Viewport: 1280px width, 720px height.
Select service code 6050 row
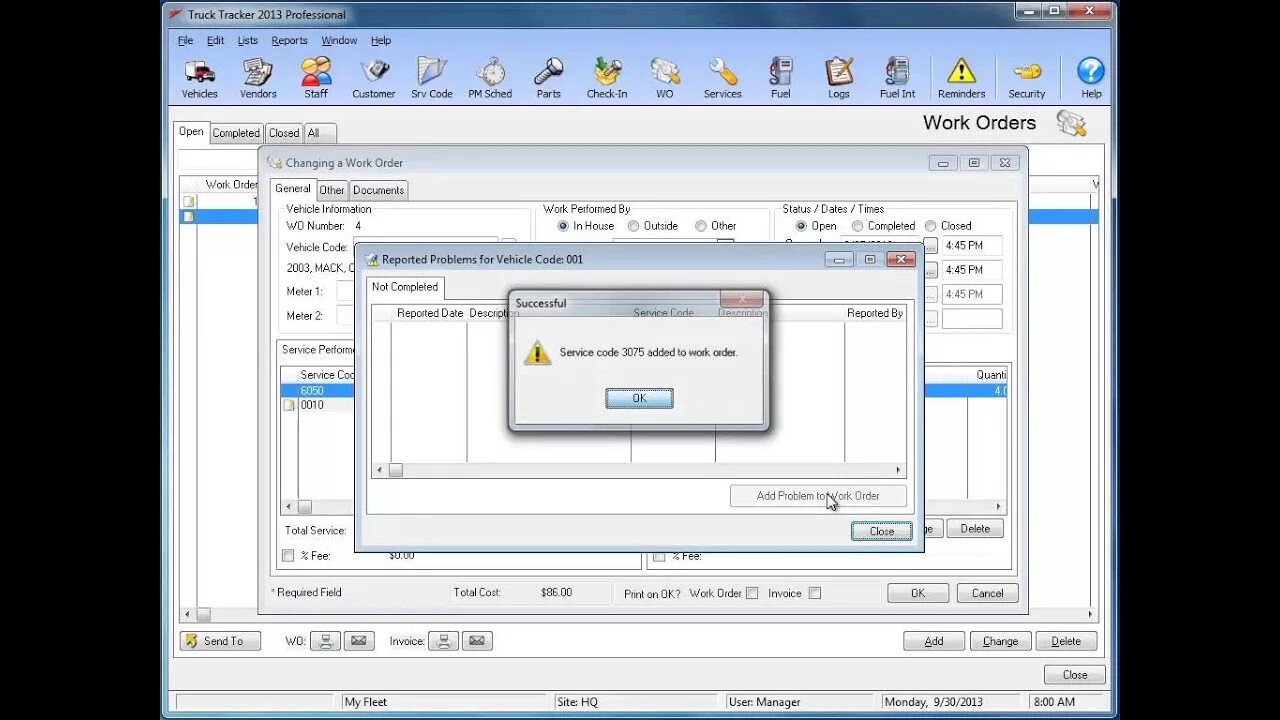tap(318, 391)
